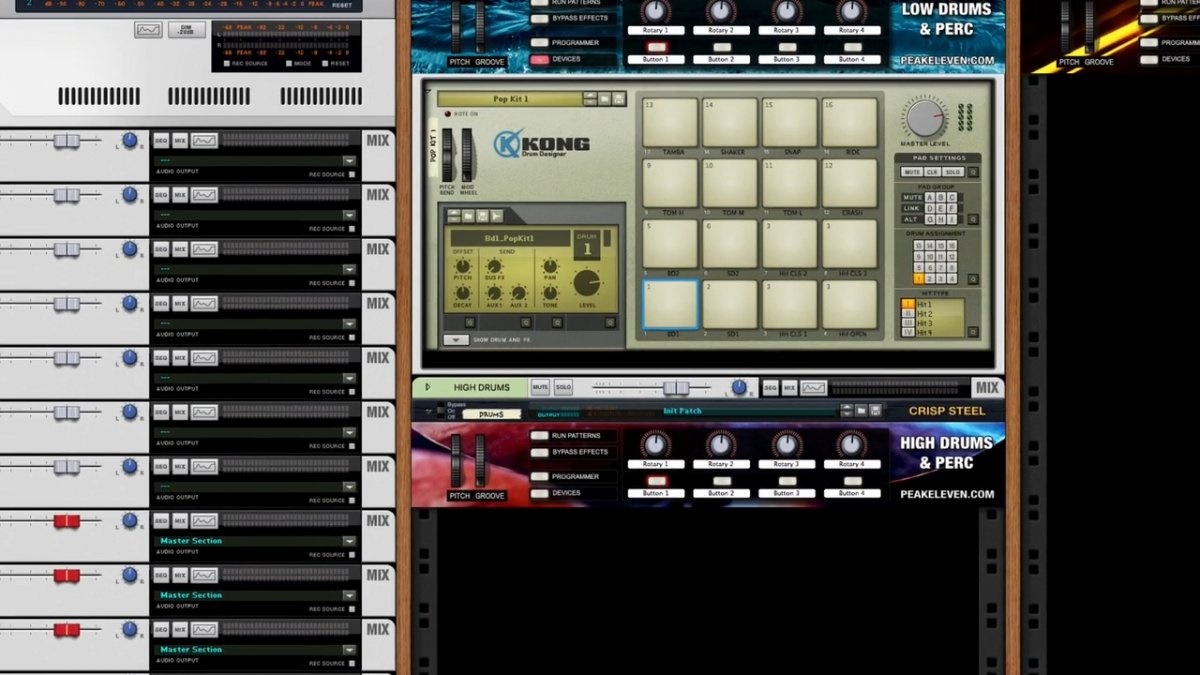Click the drum Pan knob
The height and width of the screenshot is (675, 1200).
[550, 266]
